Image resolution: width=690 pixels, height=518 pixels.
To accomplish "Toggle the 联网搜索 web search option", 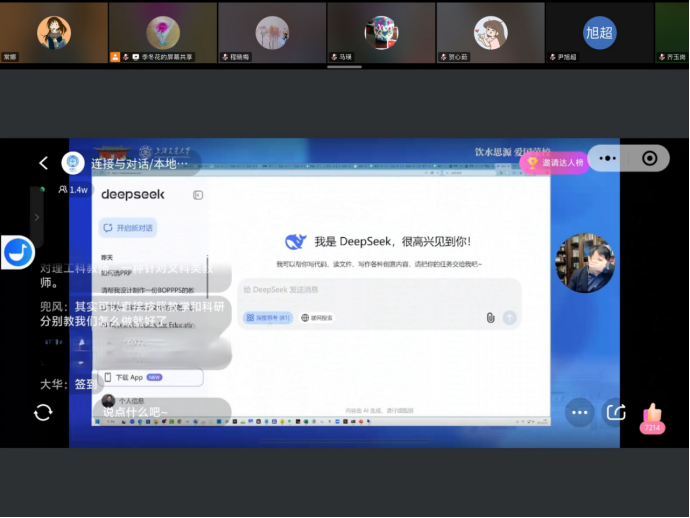I will pyautogui.click(x=317, y=317).
